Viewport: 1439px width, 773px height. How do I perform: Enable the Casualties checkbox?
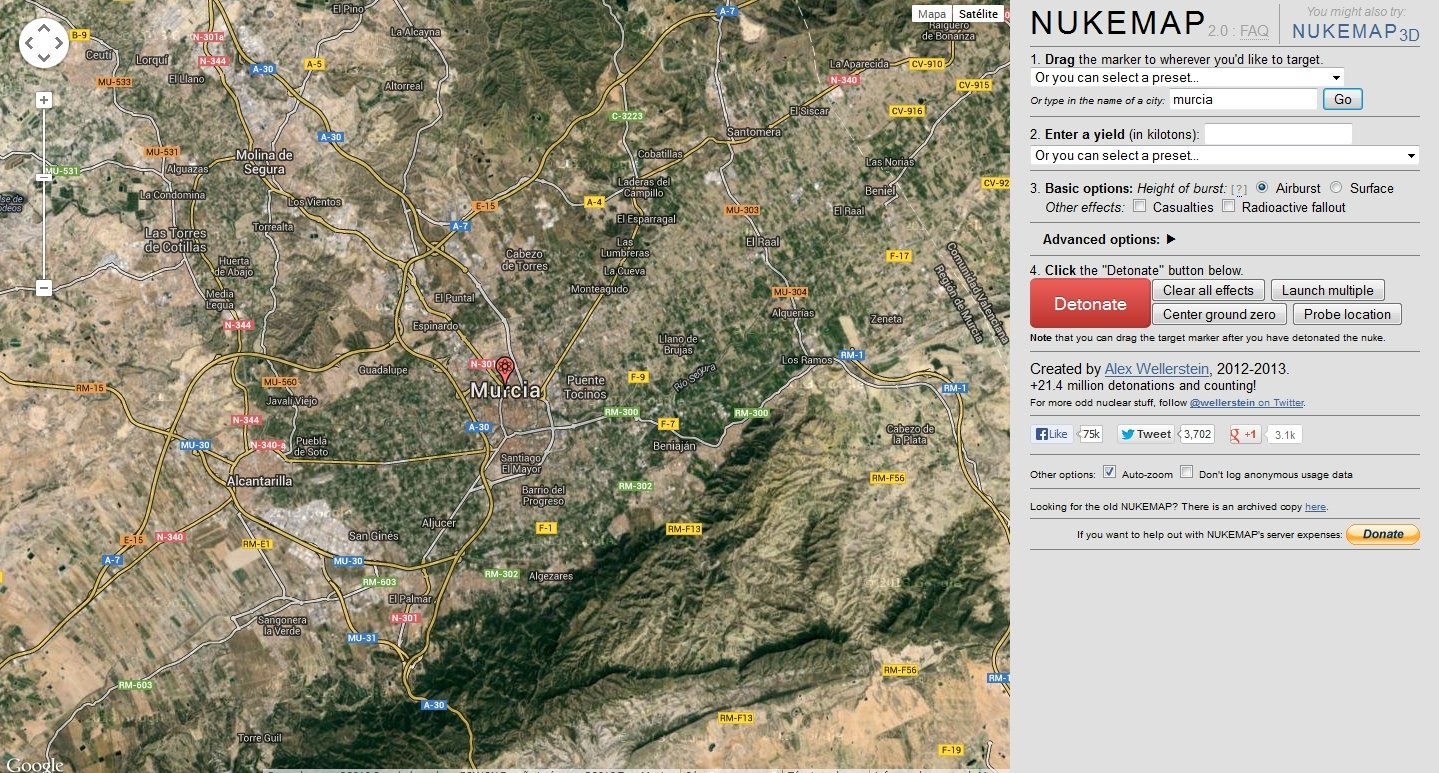(1139, 207)
